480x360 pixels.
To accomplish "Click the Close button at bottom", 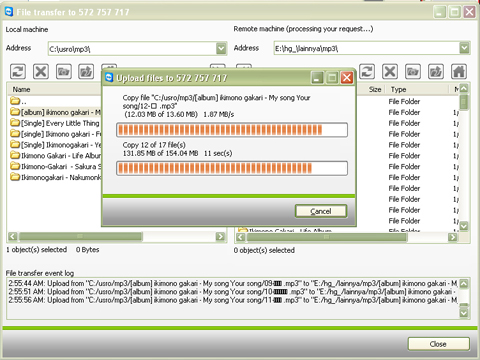I will [x=438, y=344].
